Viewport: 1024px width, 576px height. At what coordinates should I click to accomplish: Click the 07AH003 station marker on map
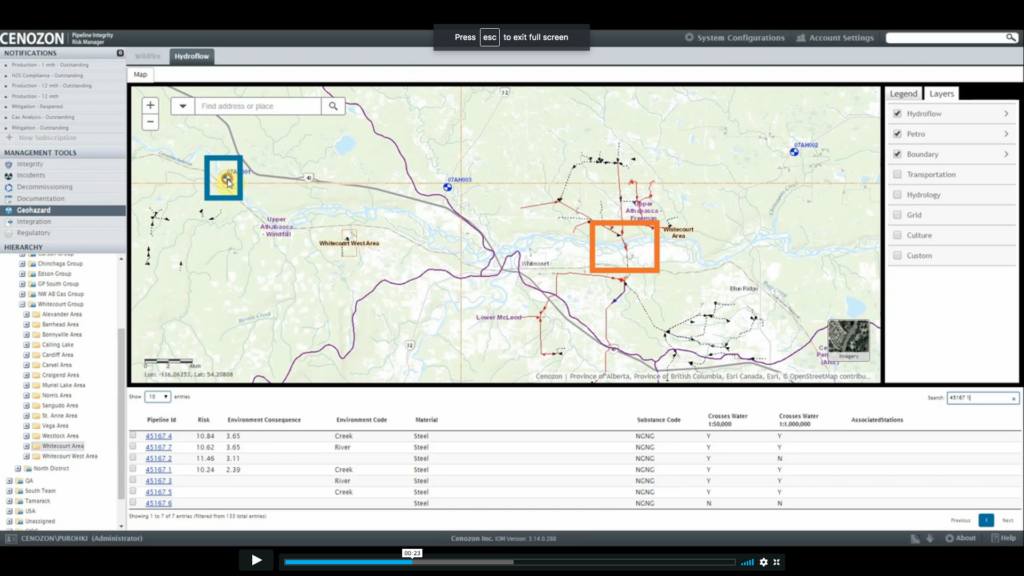(447, 187)
